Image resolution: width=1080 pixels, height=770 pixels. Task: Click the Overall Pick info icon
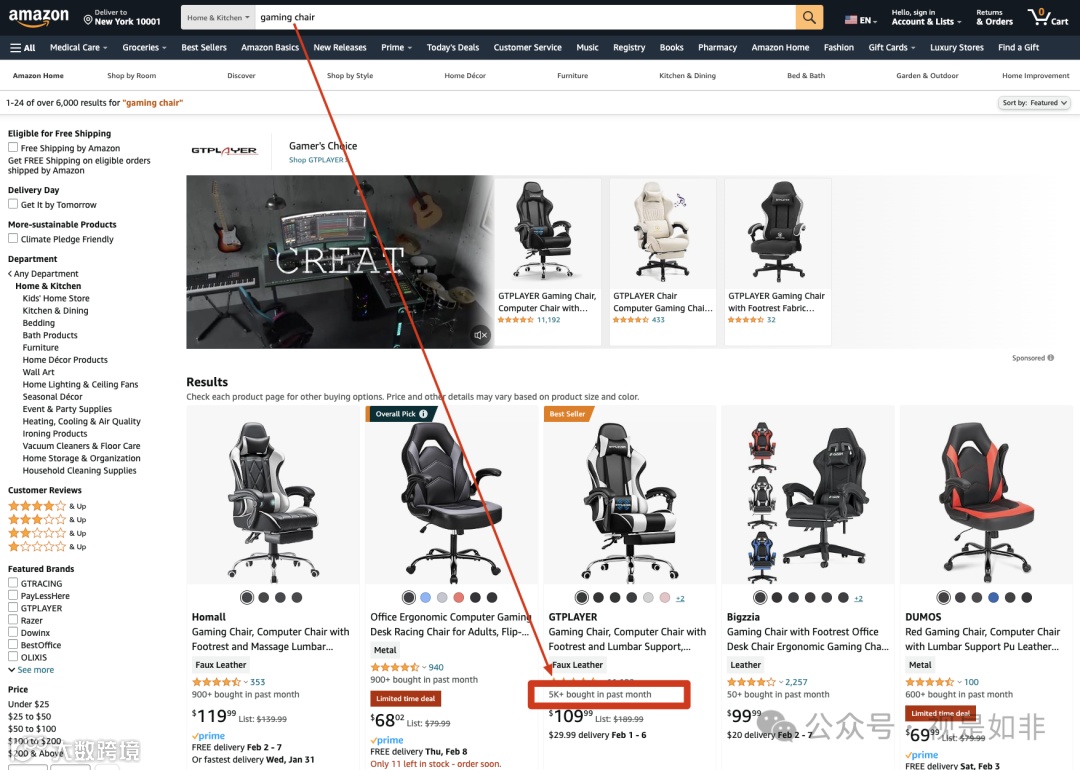[424, 414]
